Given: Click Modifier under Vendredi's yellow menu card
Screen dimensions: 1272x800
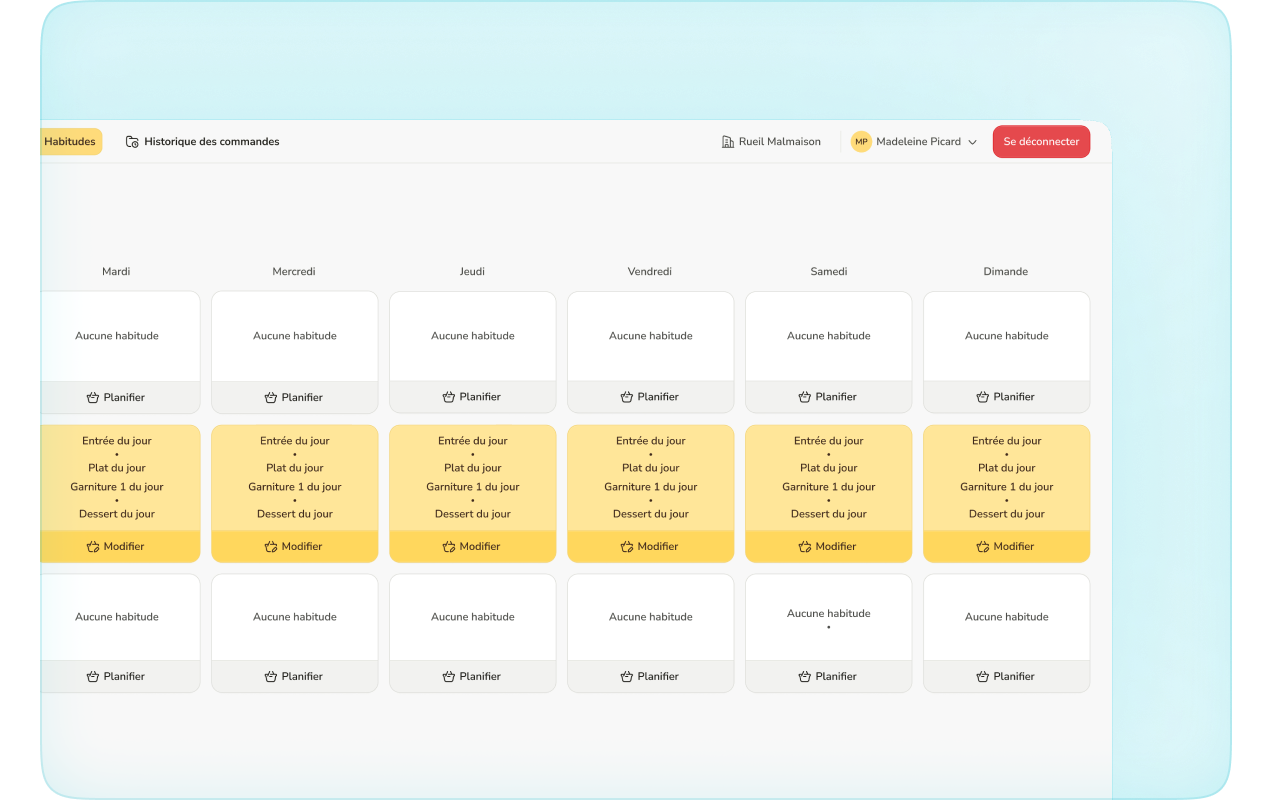Looking at the screenshot, I should click(x=650, y=547).
